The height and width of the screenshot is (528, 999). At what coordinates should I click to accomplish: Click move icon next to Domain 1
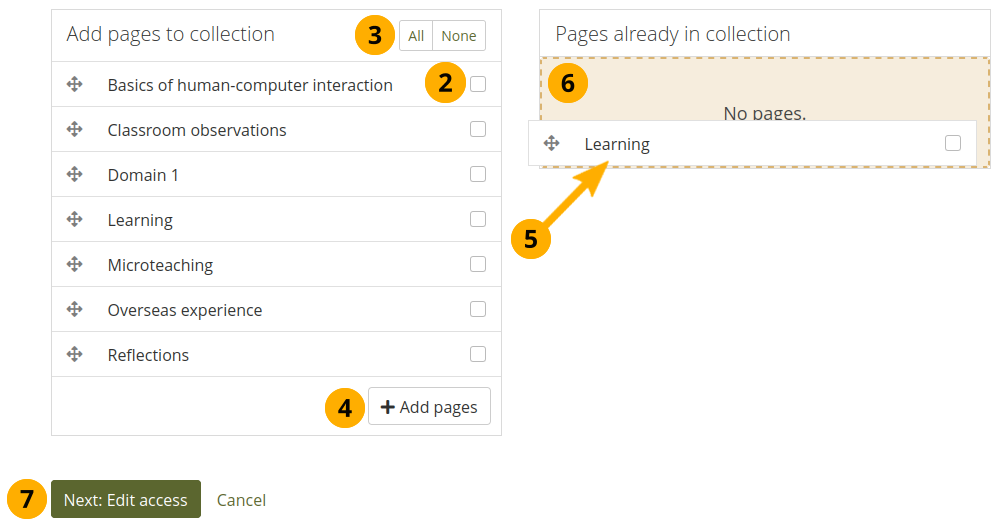[74, 175]
